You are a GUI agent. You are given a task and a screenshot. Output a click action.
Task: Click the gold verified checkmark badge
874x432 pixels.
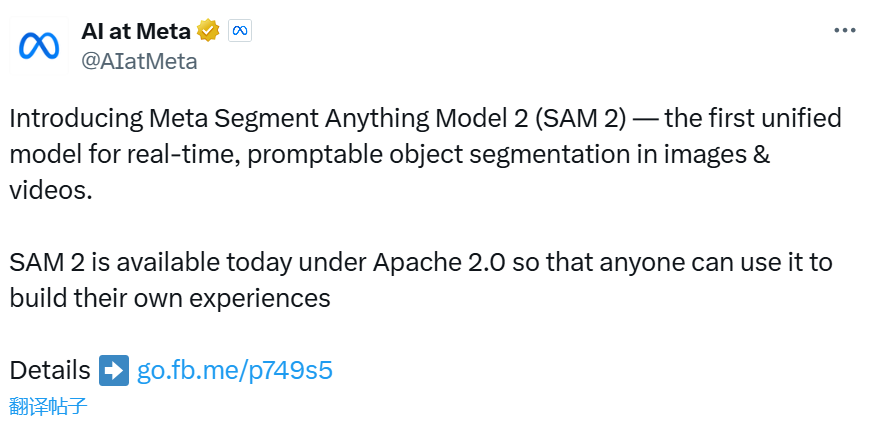pyautogui.click(x=208, y=30)
